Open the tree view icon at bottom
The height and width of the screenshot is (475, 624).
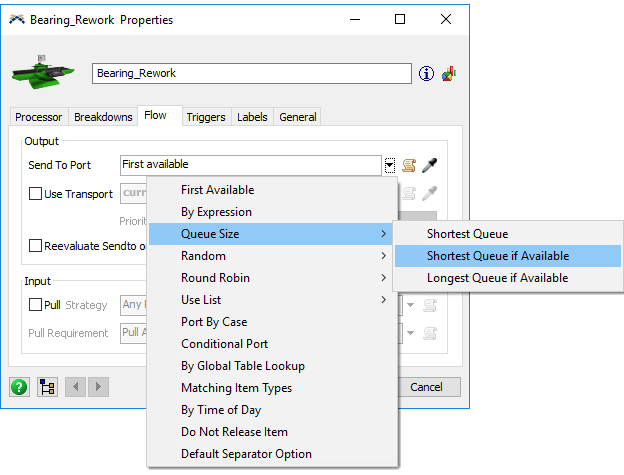[x=47, y=387]
